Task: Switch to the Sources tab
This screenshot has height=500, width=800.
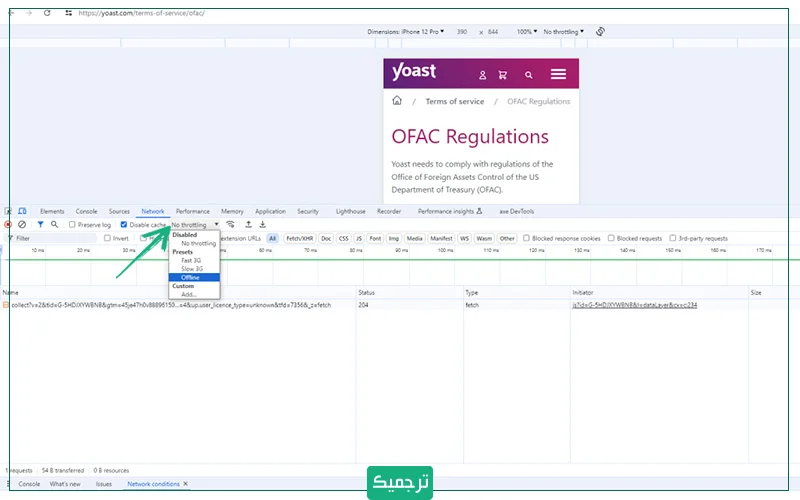Action: coord(119,211)
